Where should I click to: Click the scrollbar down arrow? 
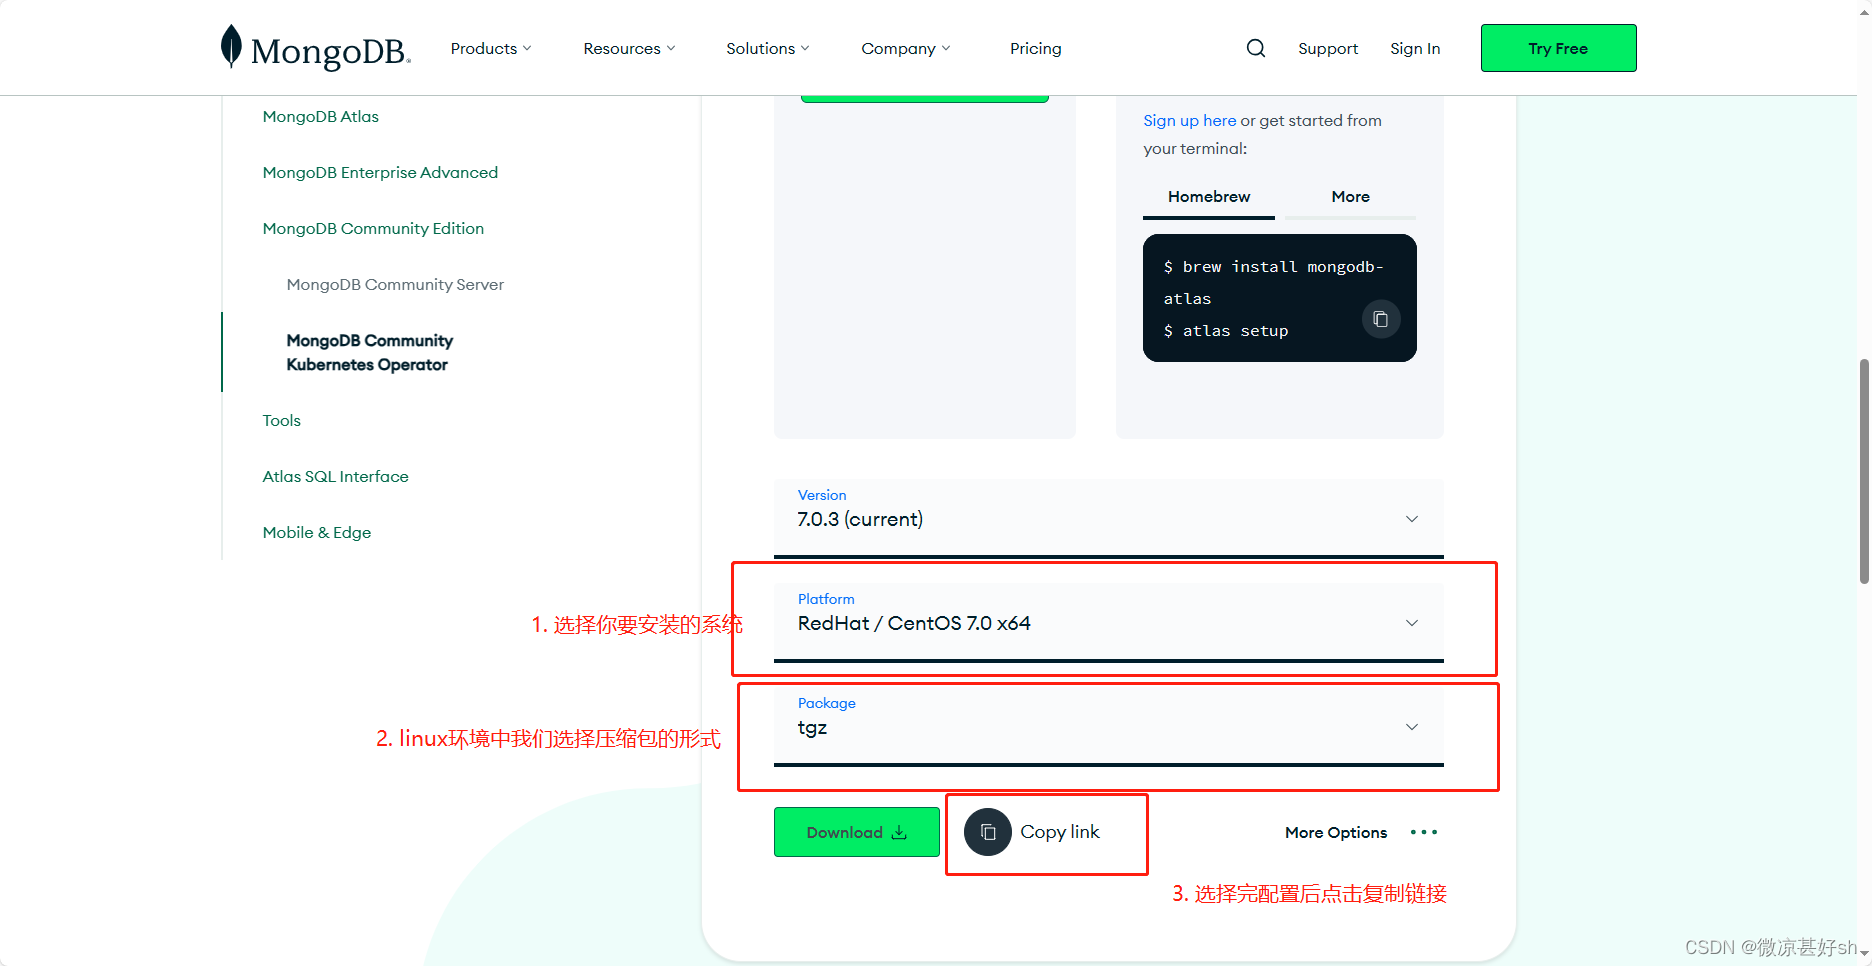coord(1862,957)
